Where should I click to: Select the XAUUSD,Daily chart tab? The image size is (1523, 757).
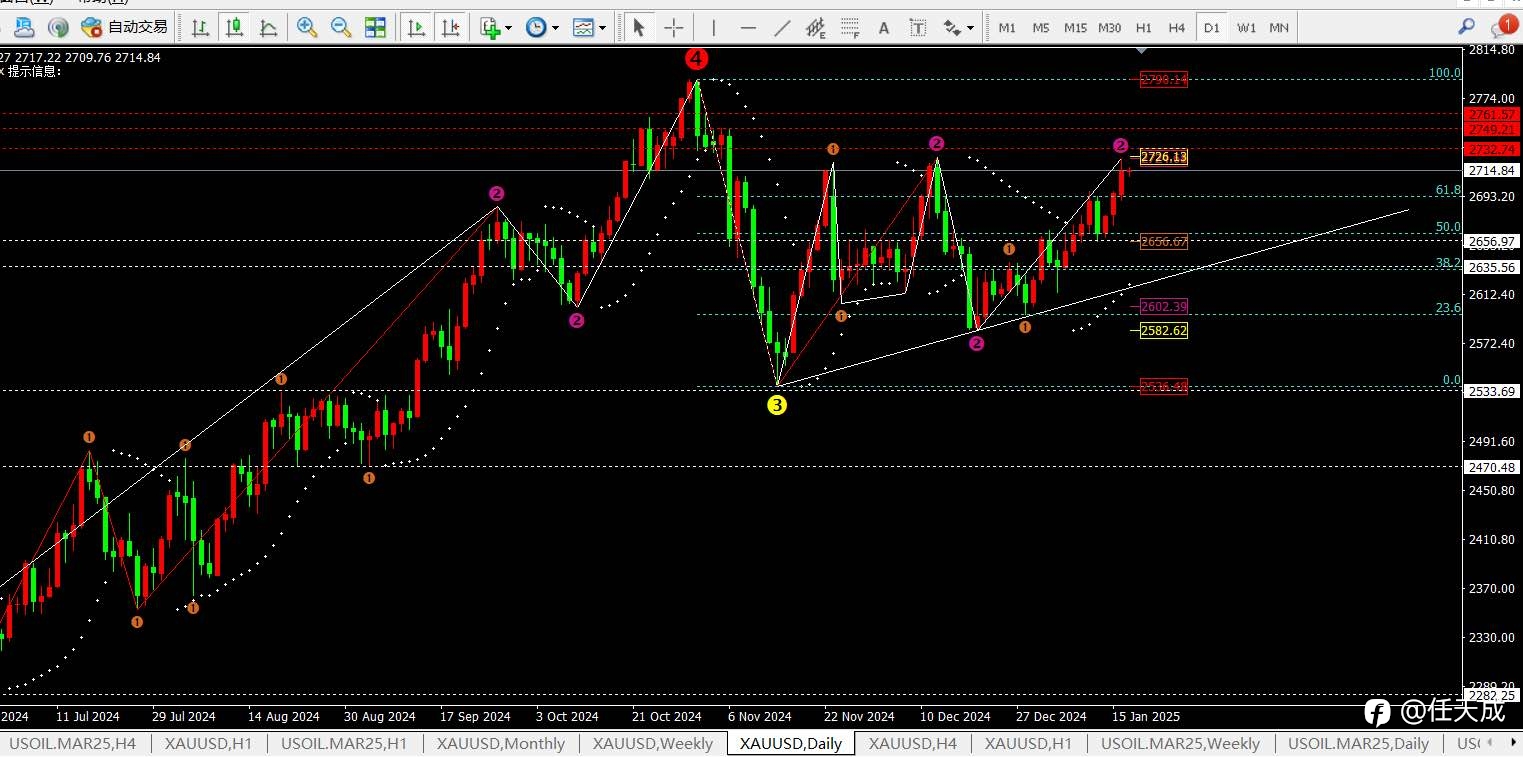pyautogui.click(x=790, y=744)
